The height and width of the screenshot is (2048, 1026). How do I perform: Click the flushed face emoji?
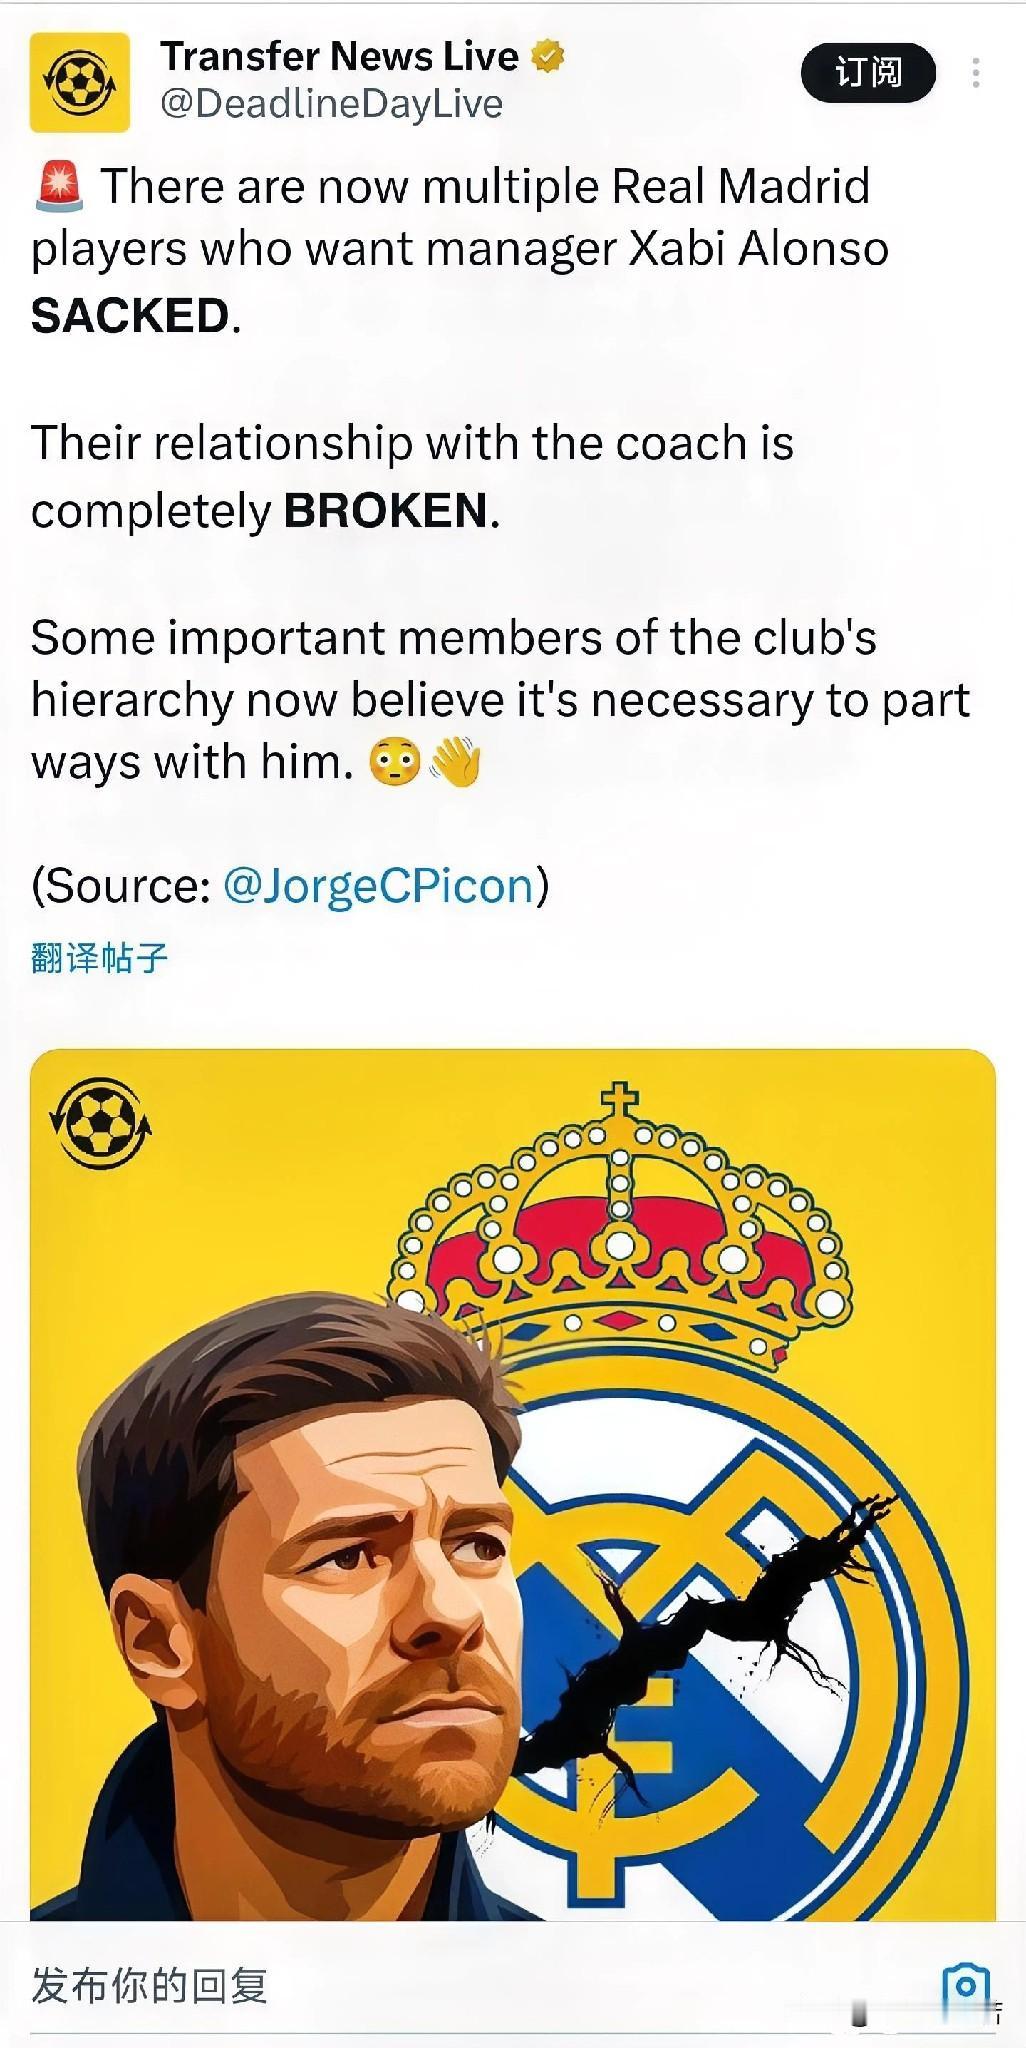[x=394, y=763]
